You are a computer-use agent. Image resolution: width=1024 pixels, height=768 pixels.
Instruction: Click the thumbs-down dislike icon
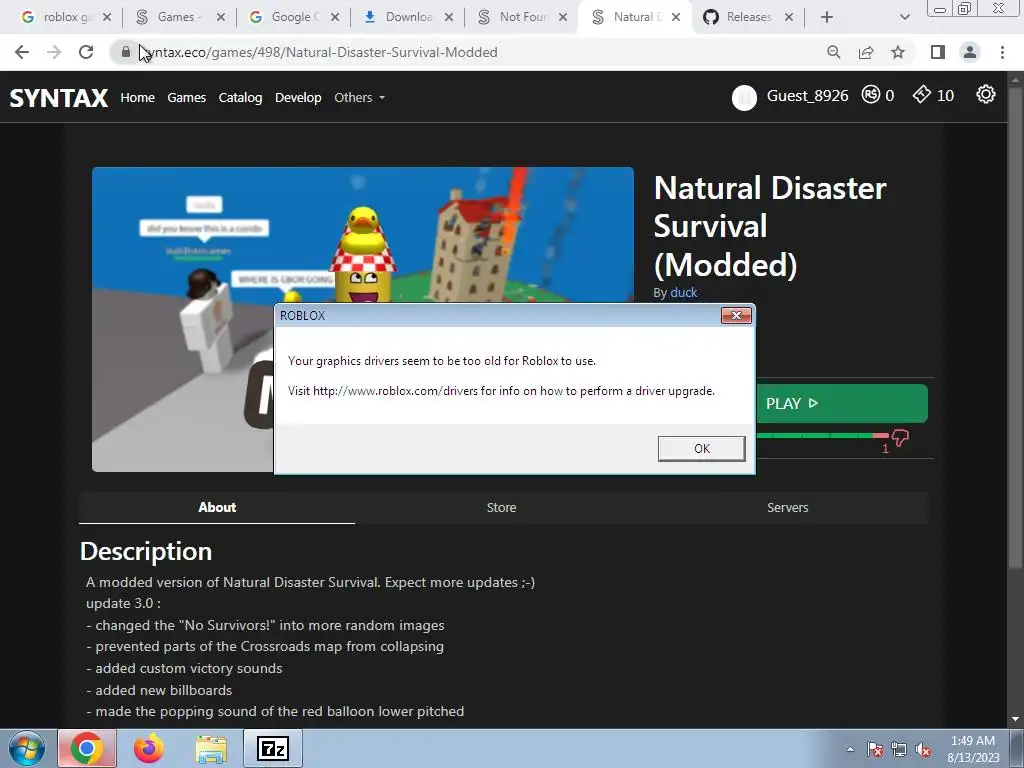(901, 438)
